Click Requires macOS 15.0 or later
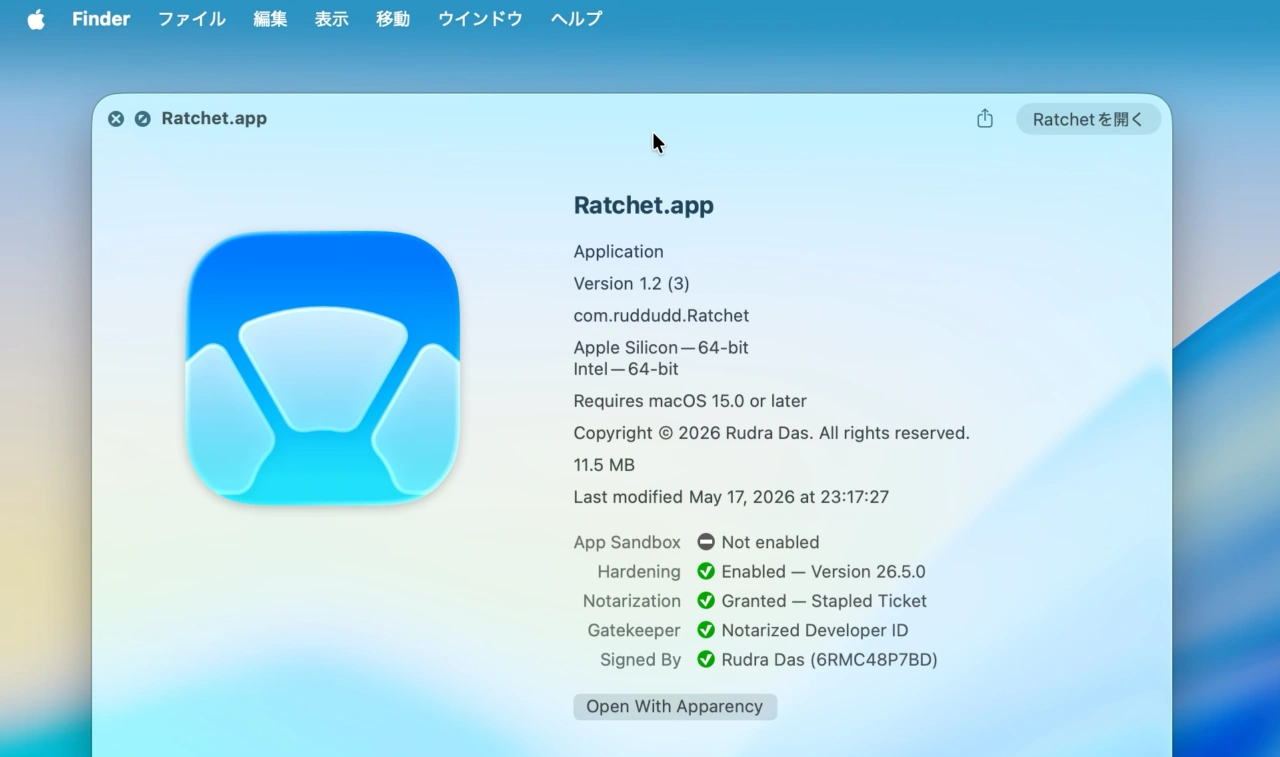Image resolution: width=1280 pixels, height=757 pixels. 690,401
